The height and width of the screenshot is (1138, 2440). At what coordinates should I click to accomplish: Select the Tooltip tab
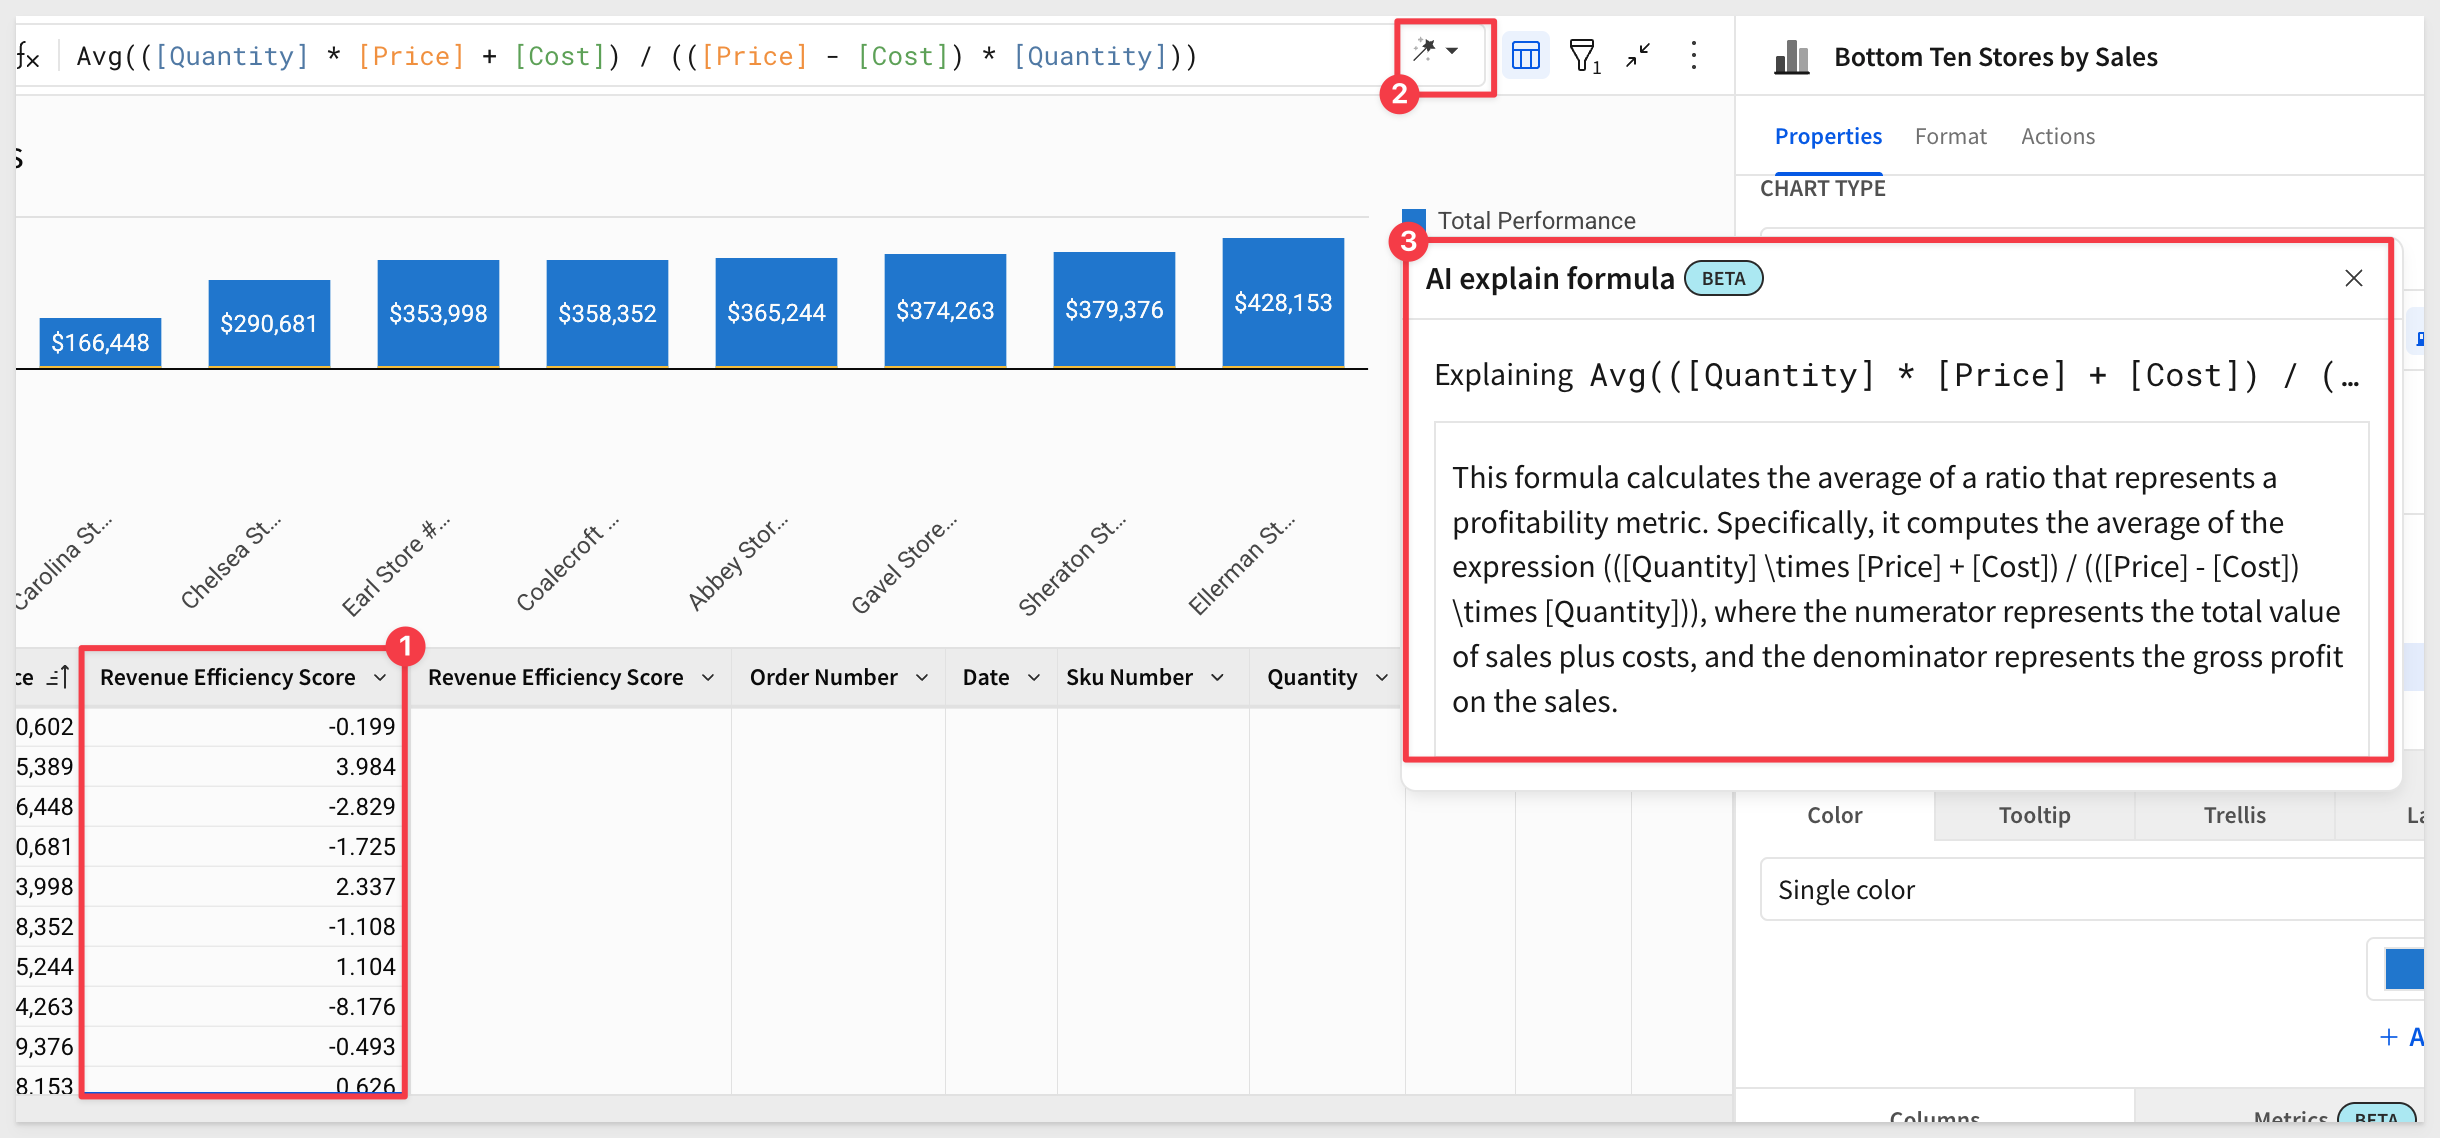[2034, 815]
